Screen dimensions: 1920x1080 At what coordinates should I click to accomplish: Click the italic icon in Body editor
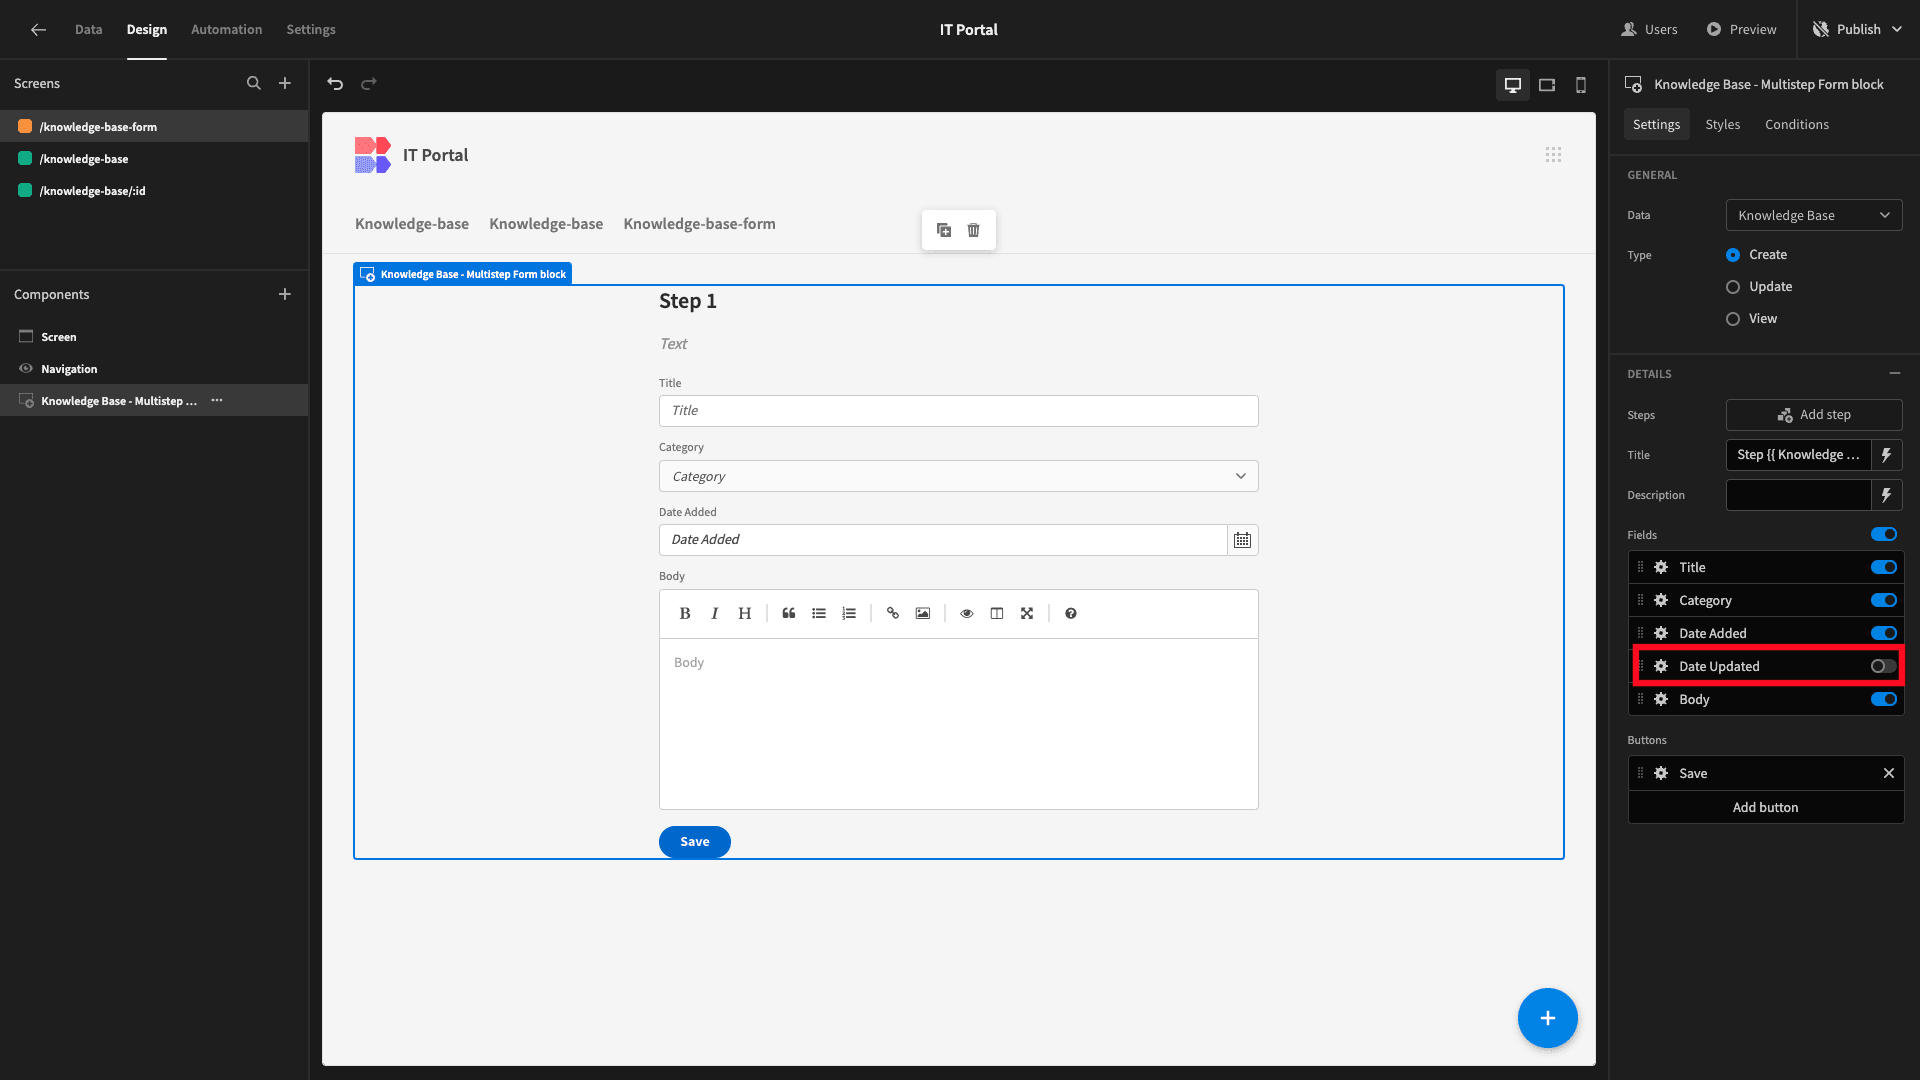coord(715,614)
